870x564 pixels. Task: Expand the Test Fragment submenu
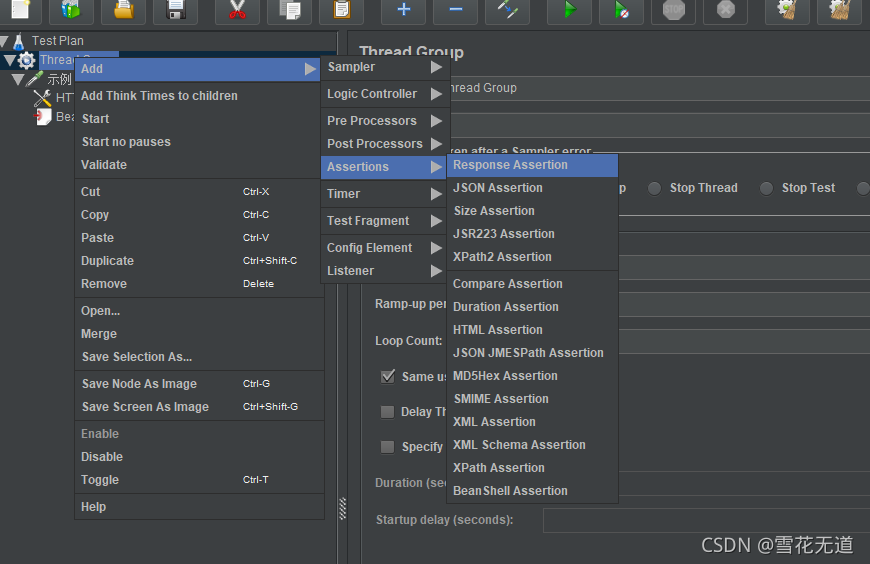[x=385, y=221]
